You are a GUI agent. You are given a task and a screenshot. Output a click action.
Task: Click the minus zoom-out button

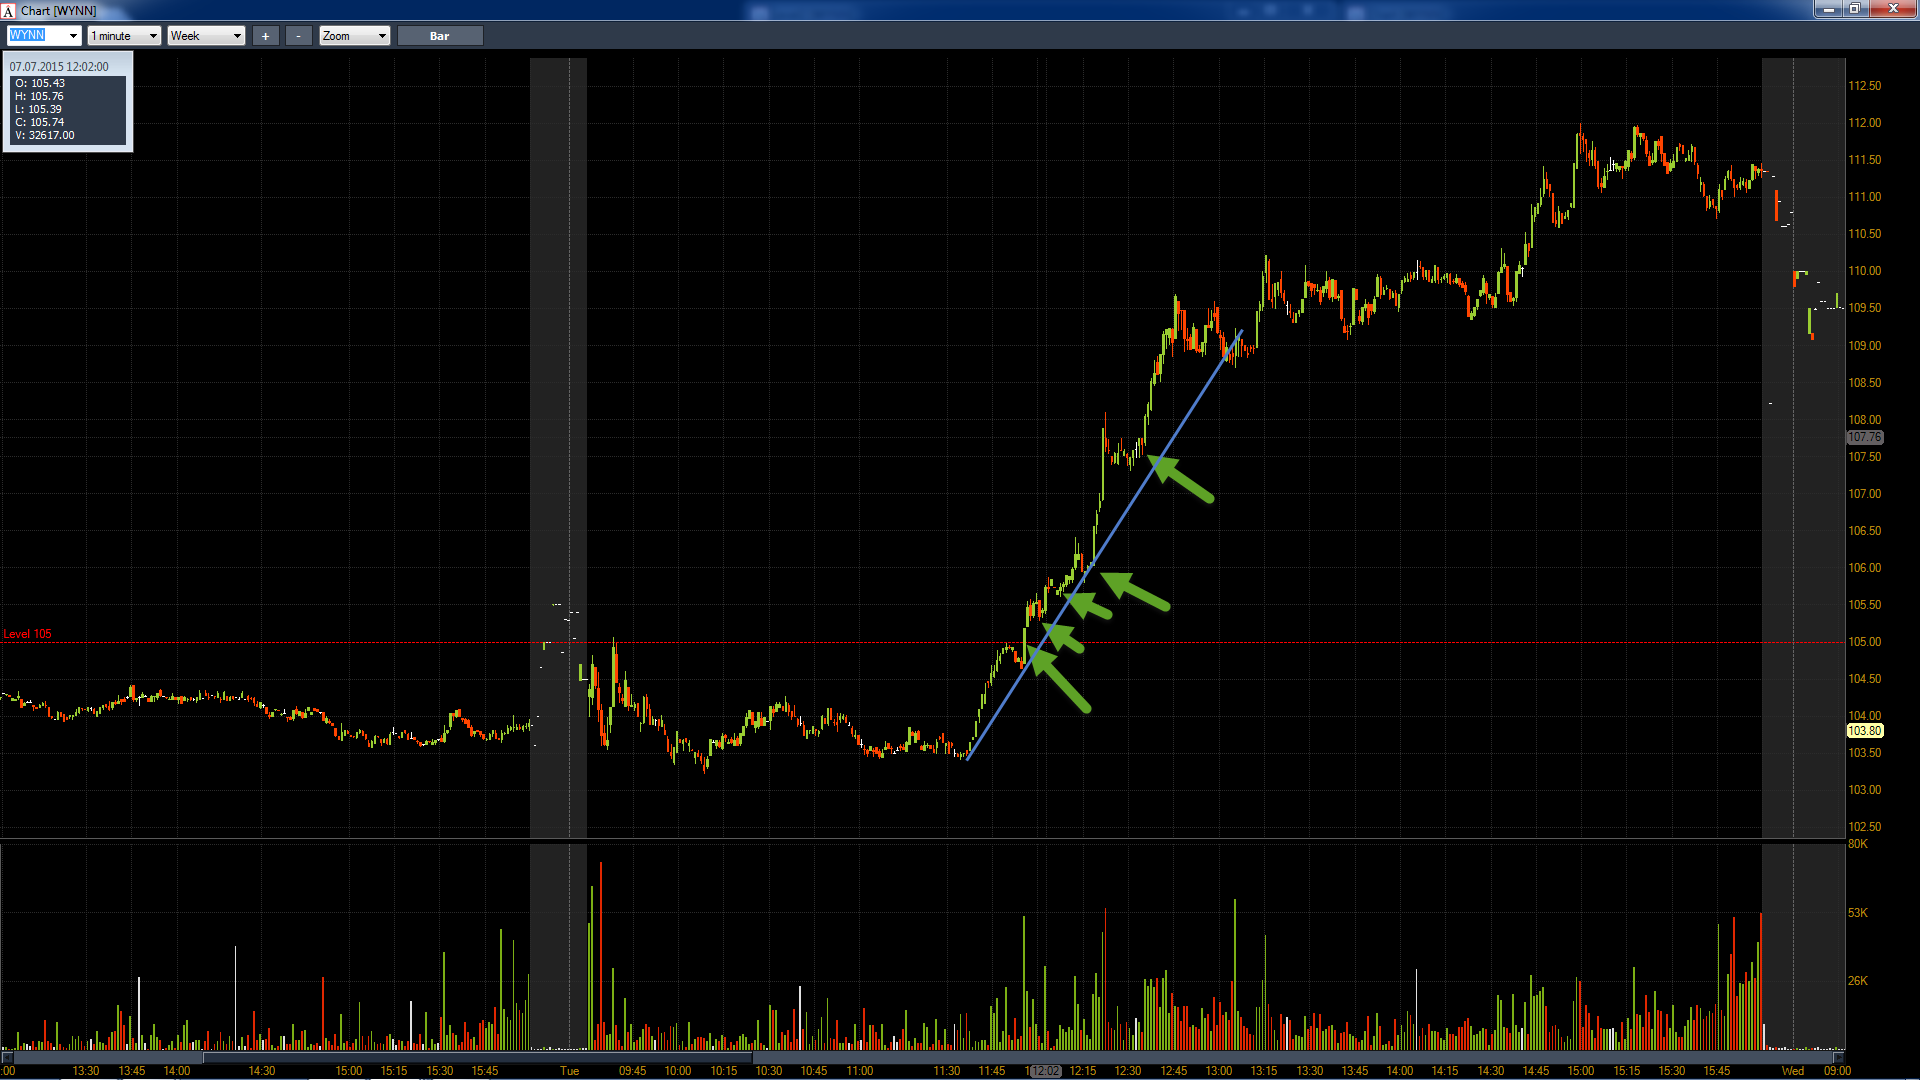298,35
